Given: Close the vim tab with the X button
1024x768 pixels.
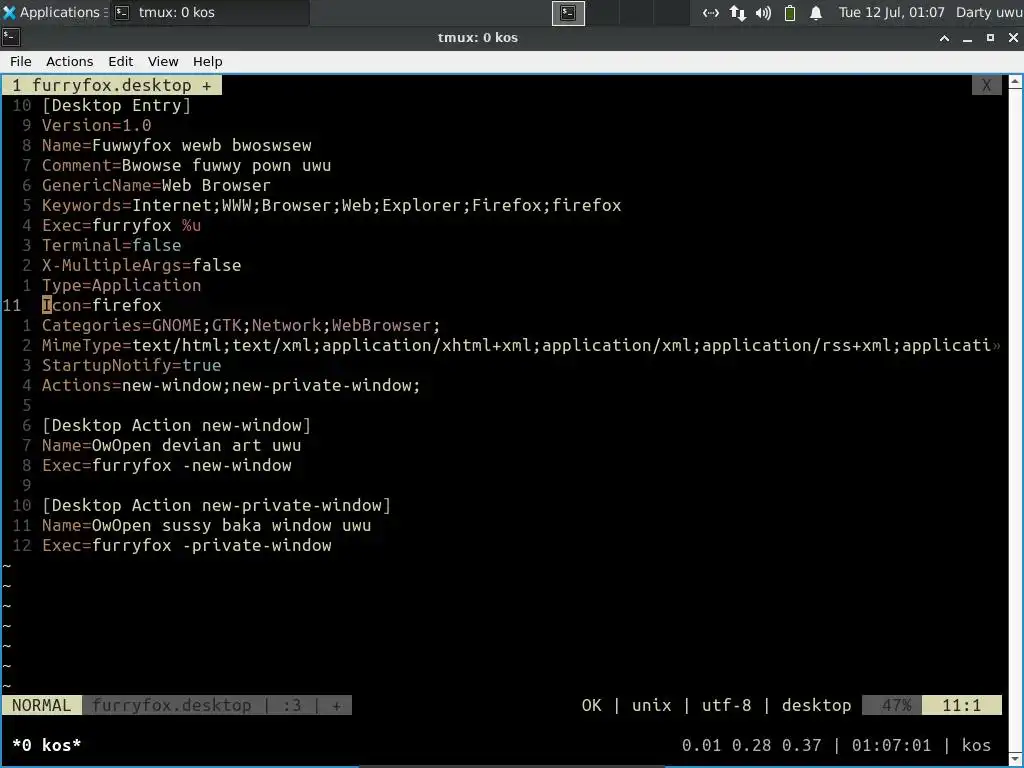Looking at the screenshot, I should tap(986, 85).
